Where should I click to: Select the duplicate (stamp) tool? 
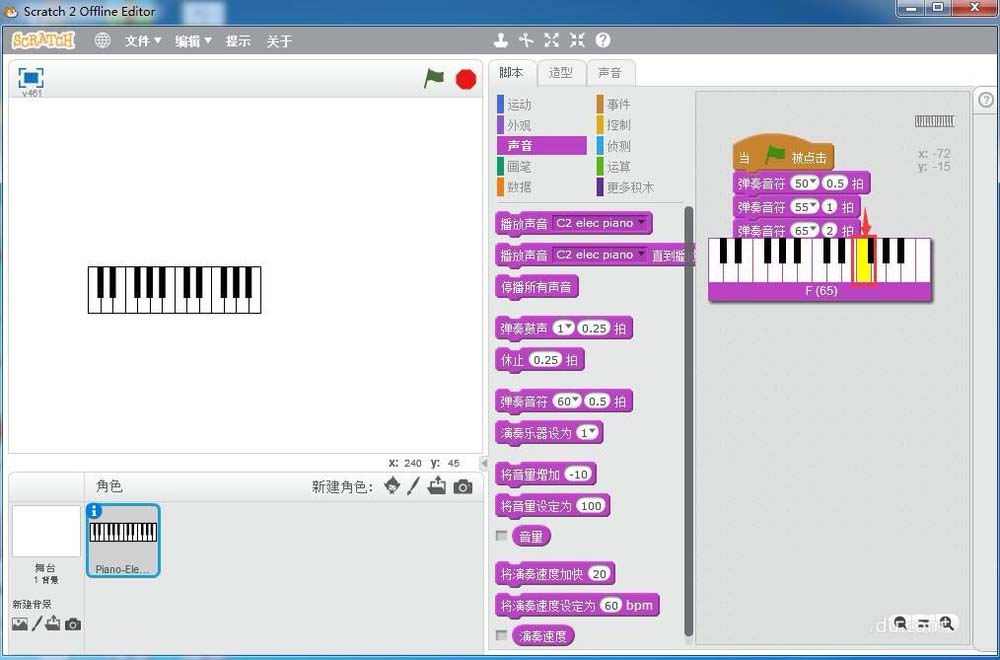tap(501, 40)
